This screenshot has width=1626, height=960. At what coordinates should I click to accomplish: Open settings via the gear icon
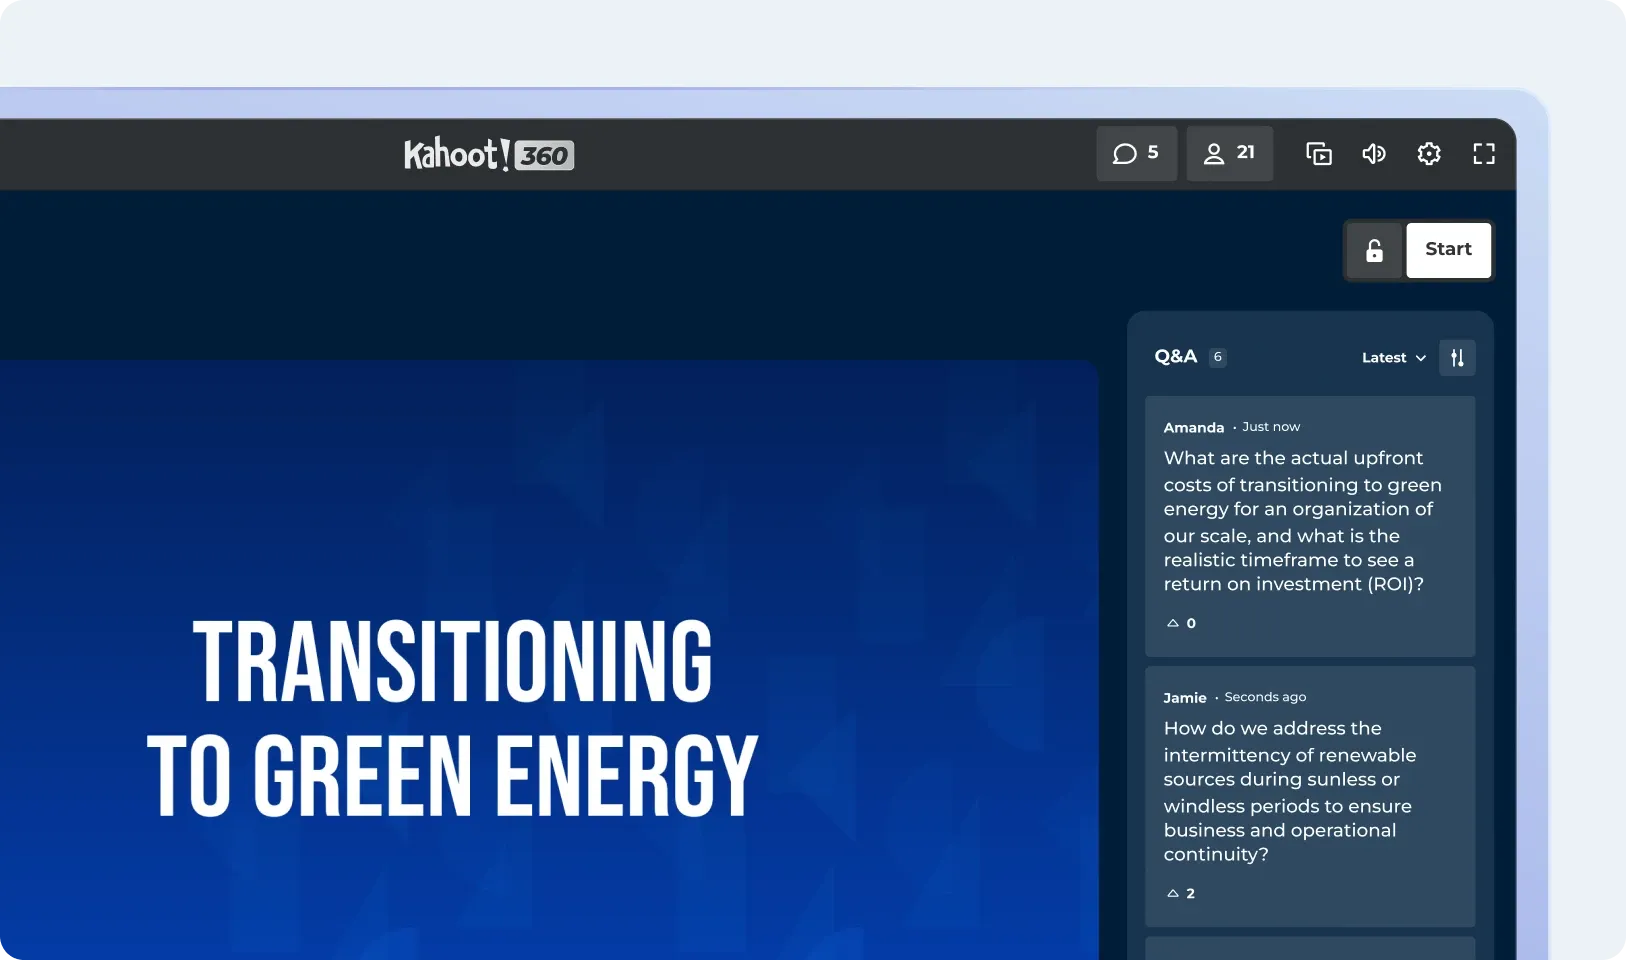click(1429, 153)
